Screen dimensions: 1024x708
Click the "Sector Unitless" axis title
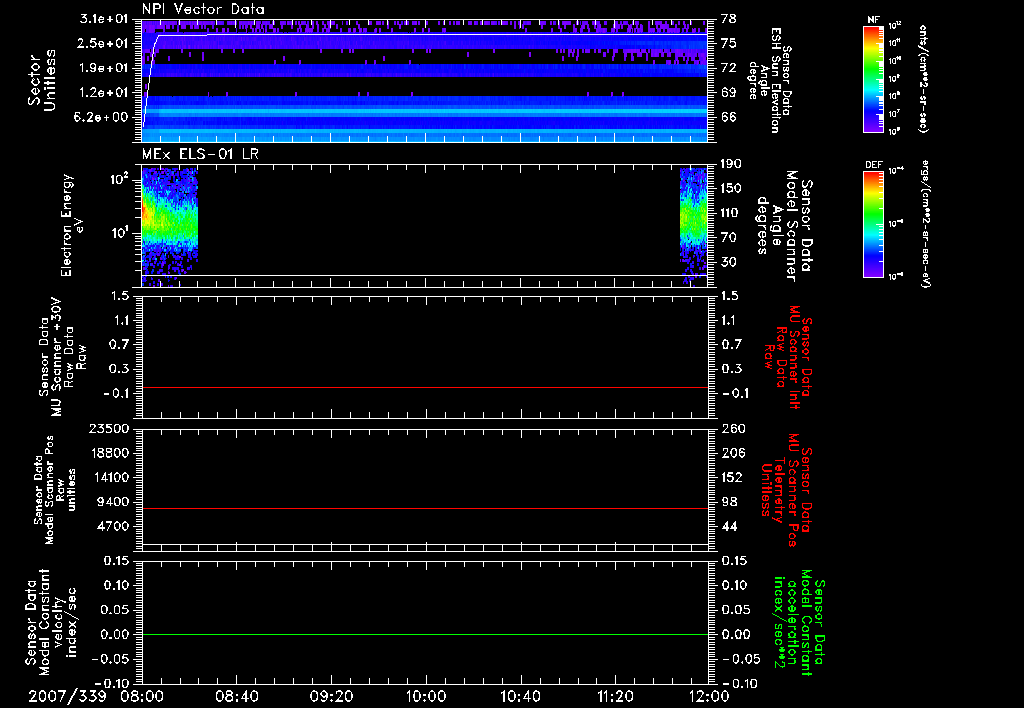click(x=42, y=80)
